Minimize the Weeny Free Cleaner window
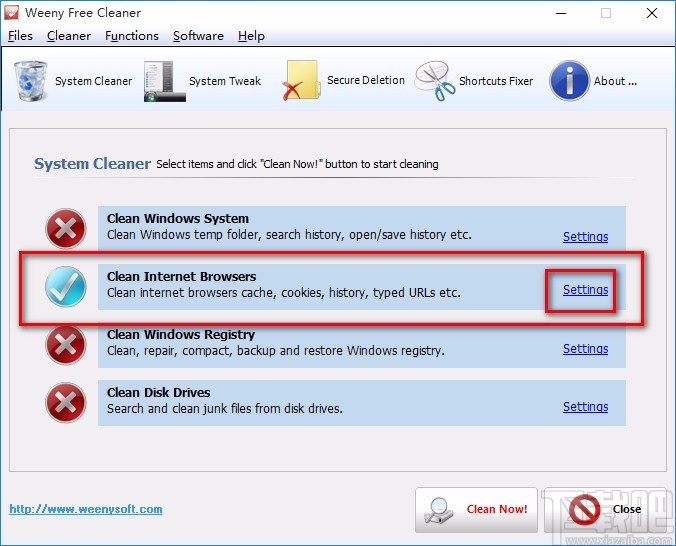Image resolution: width=676 pixels, height=546 pixels. (561, 13)
